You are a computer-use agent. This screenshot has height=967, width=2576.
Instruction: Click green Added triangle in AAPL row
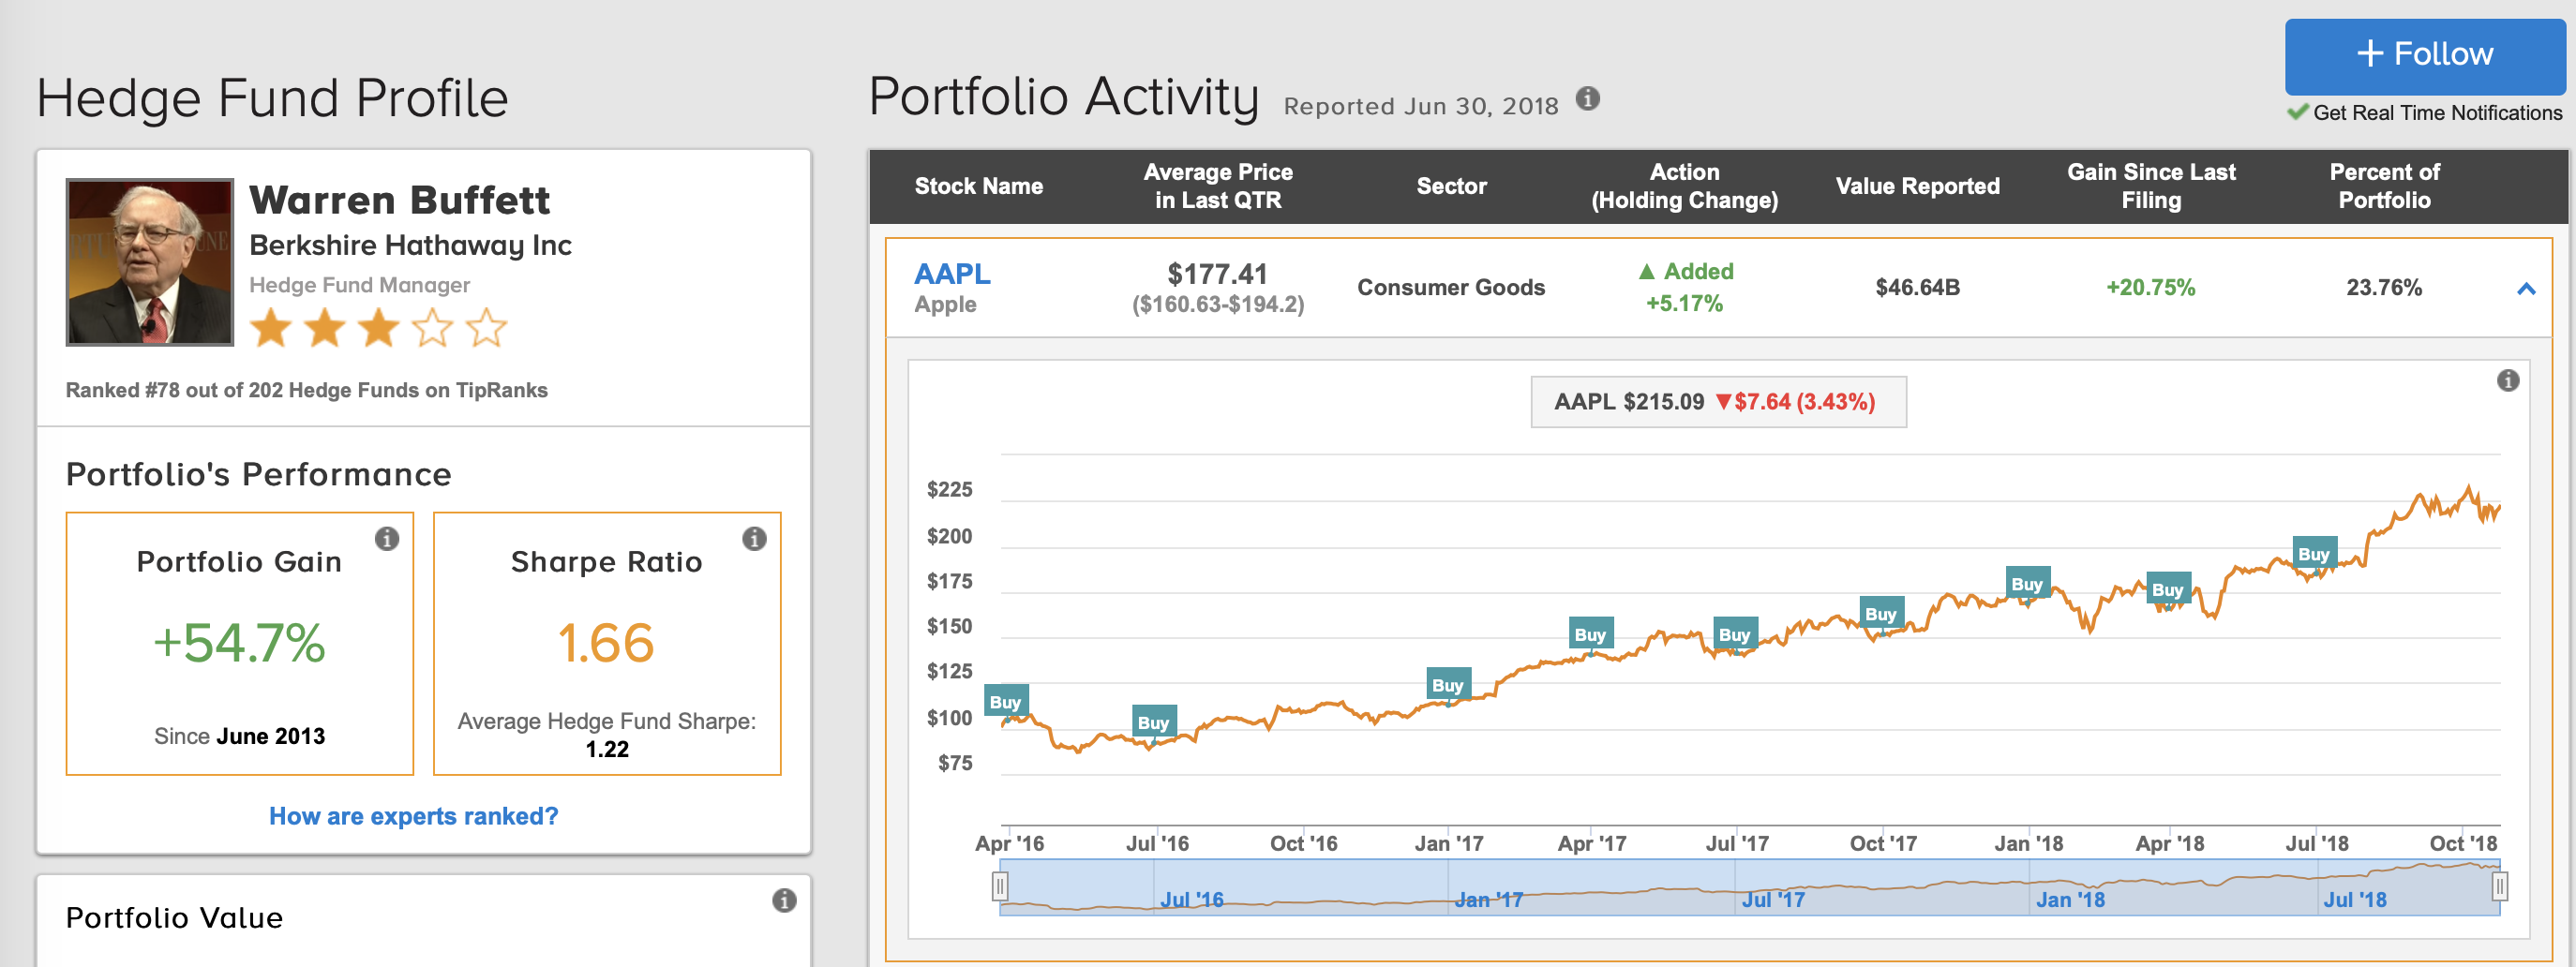point(1646,271)
